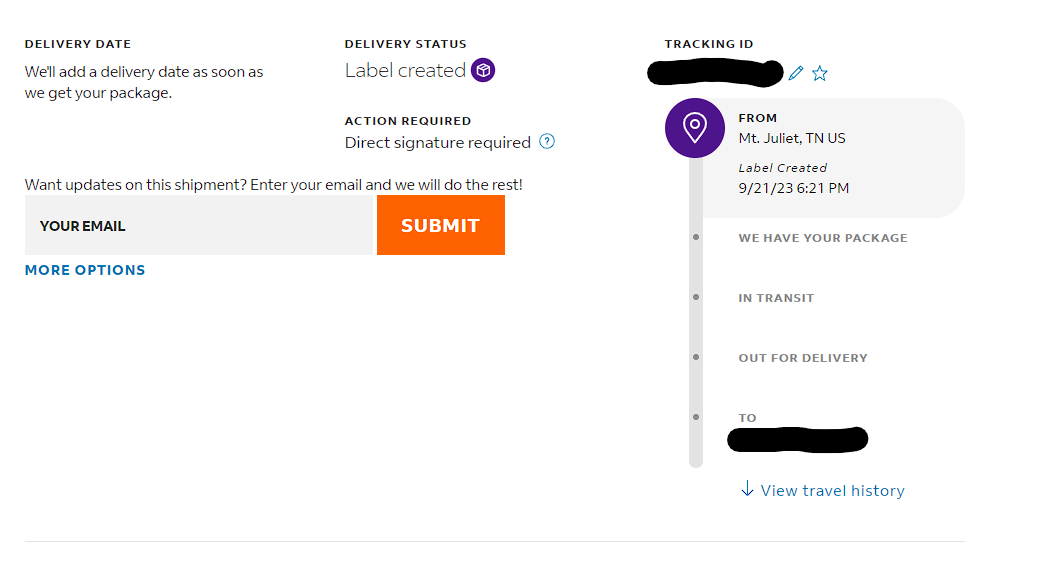Select the OUT FOR DELIVERY step label
Image resolution: width=1037 pixels, height=582 pixels.
[x=803, y=358]
